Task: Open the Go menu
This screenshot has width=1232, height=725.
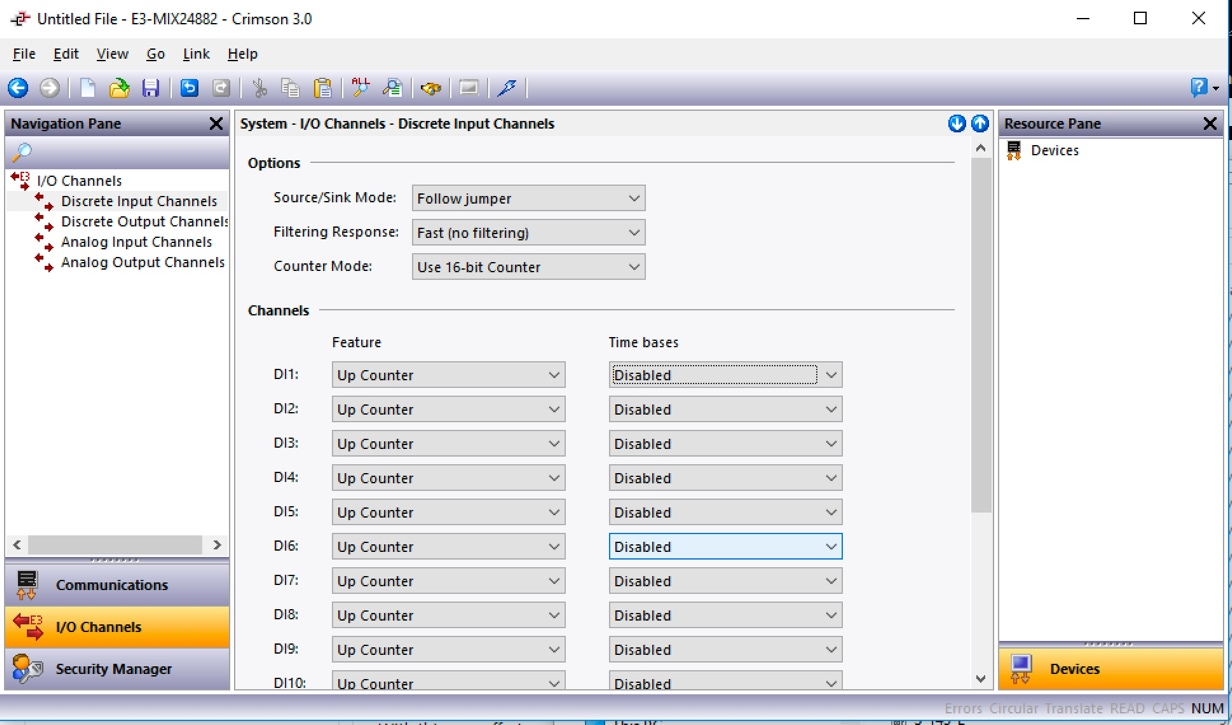Action: [x=155, y=54]
